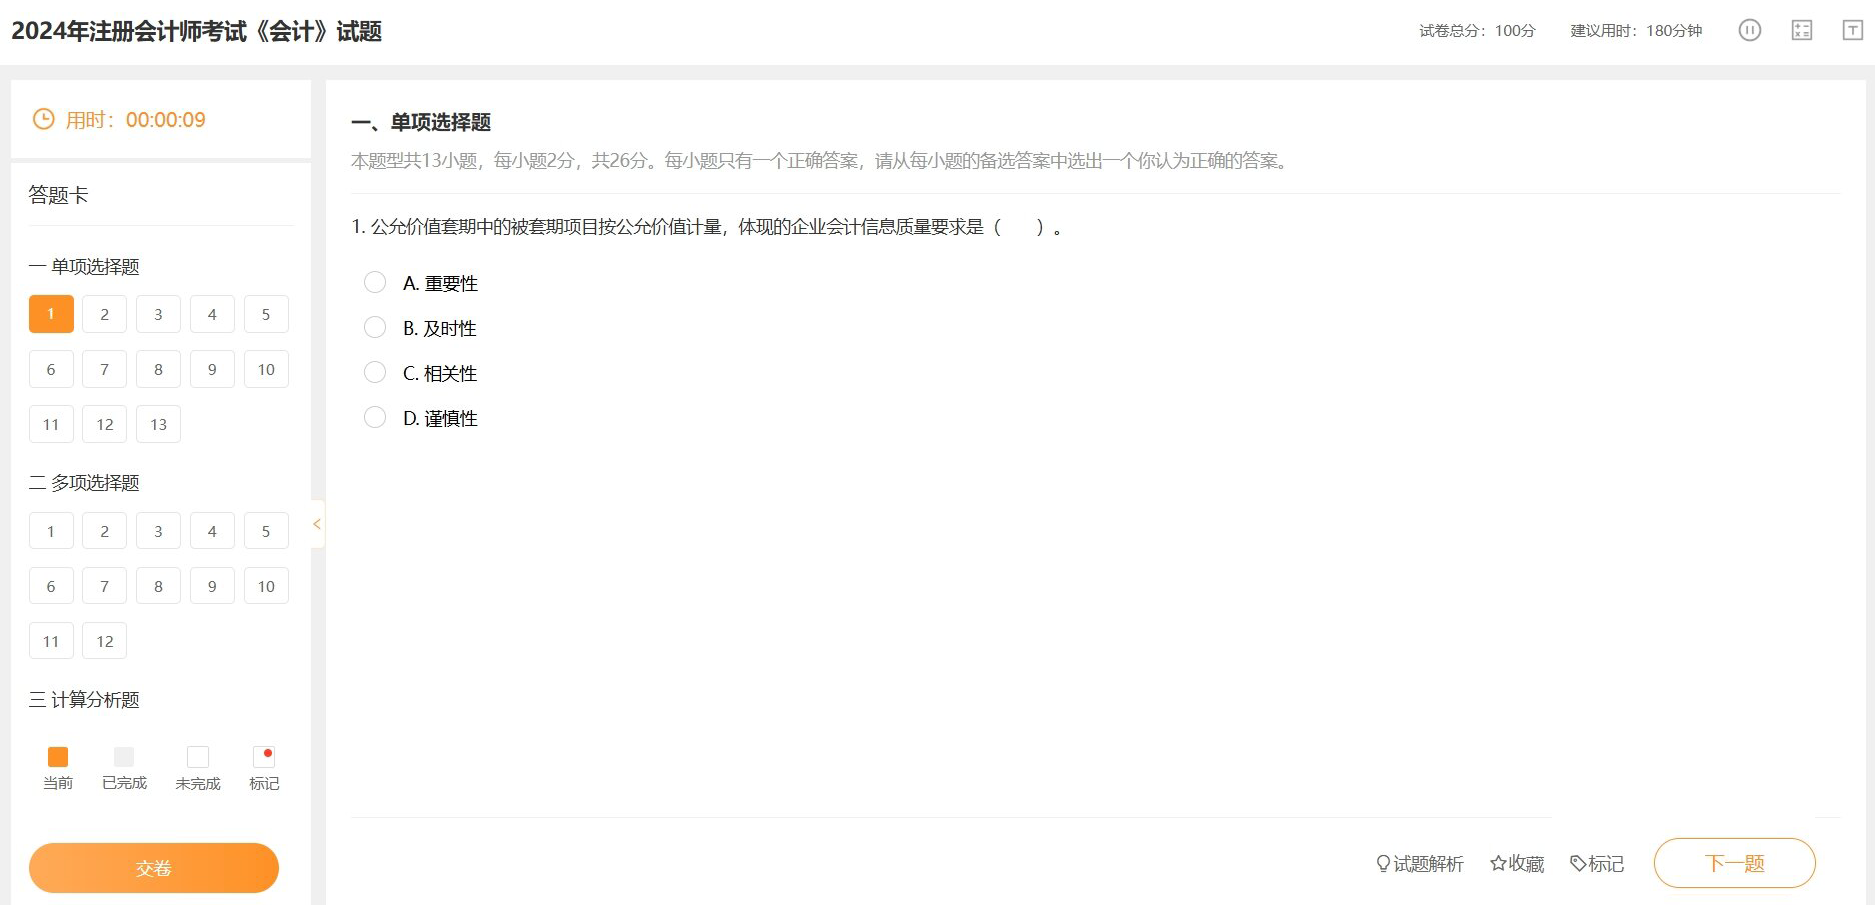Screen dimensions: 1875x905
Task: Go to next question with 下一题
Action: tap(1734, 863)
